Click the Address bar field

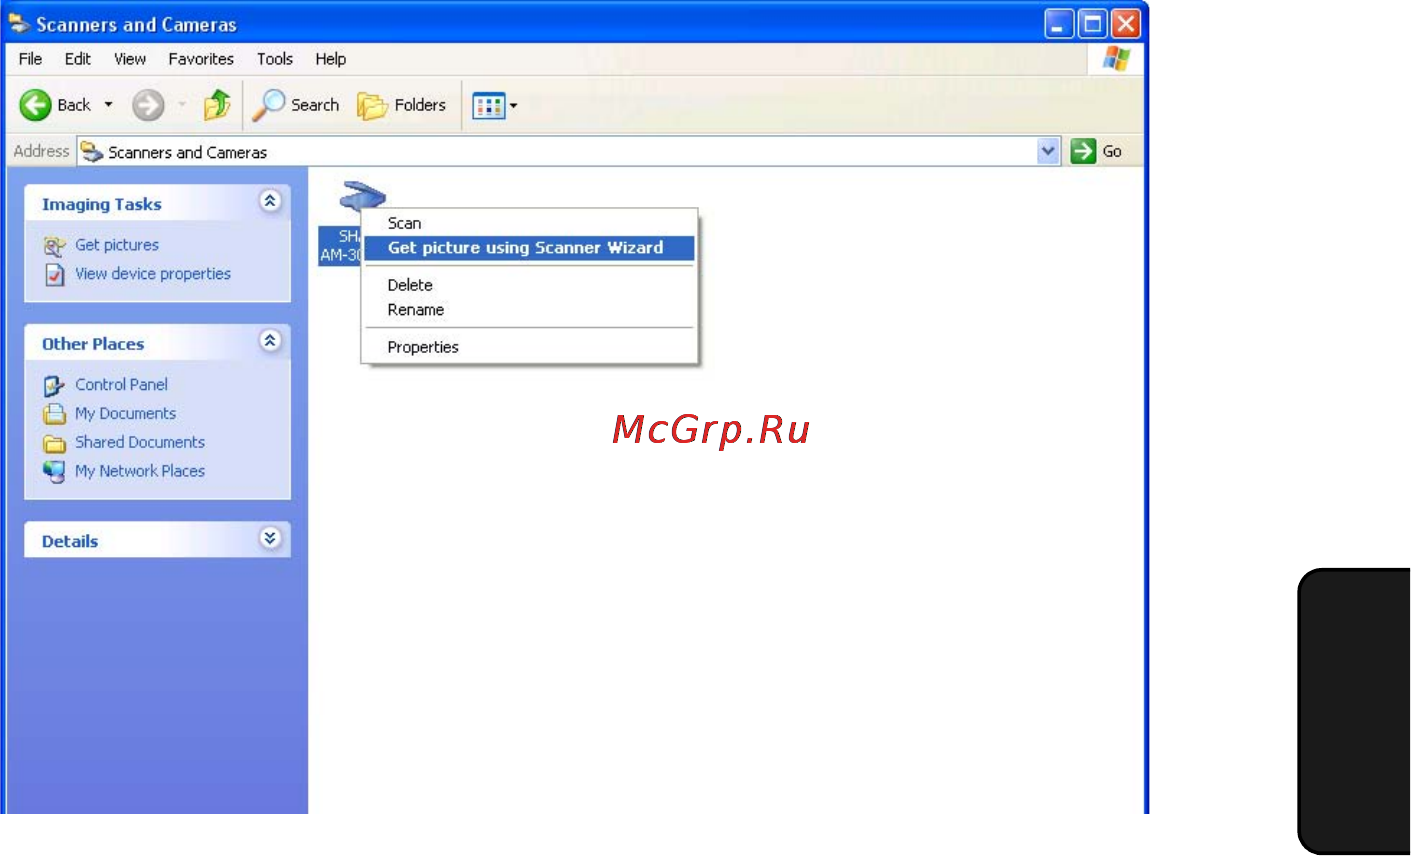tap(568, 151)
